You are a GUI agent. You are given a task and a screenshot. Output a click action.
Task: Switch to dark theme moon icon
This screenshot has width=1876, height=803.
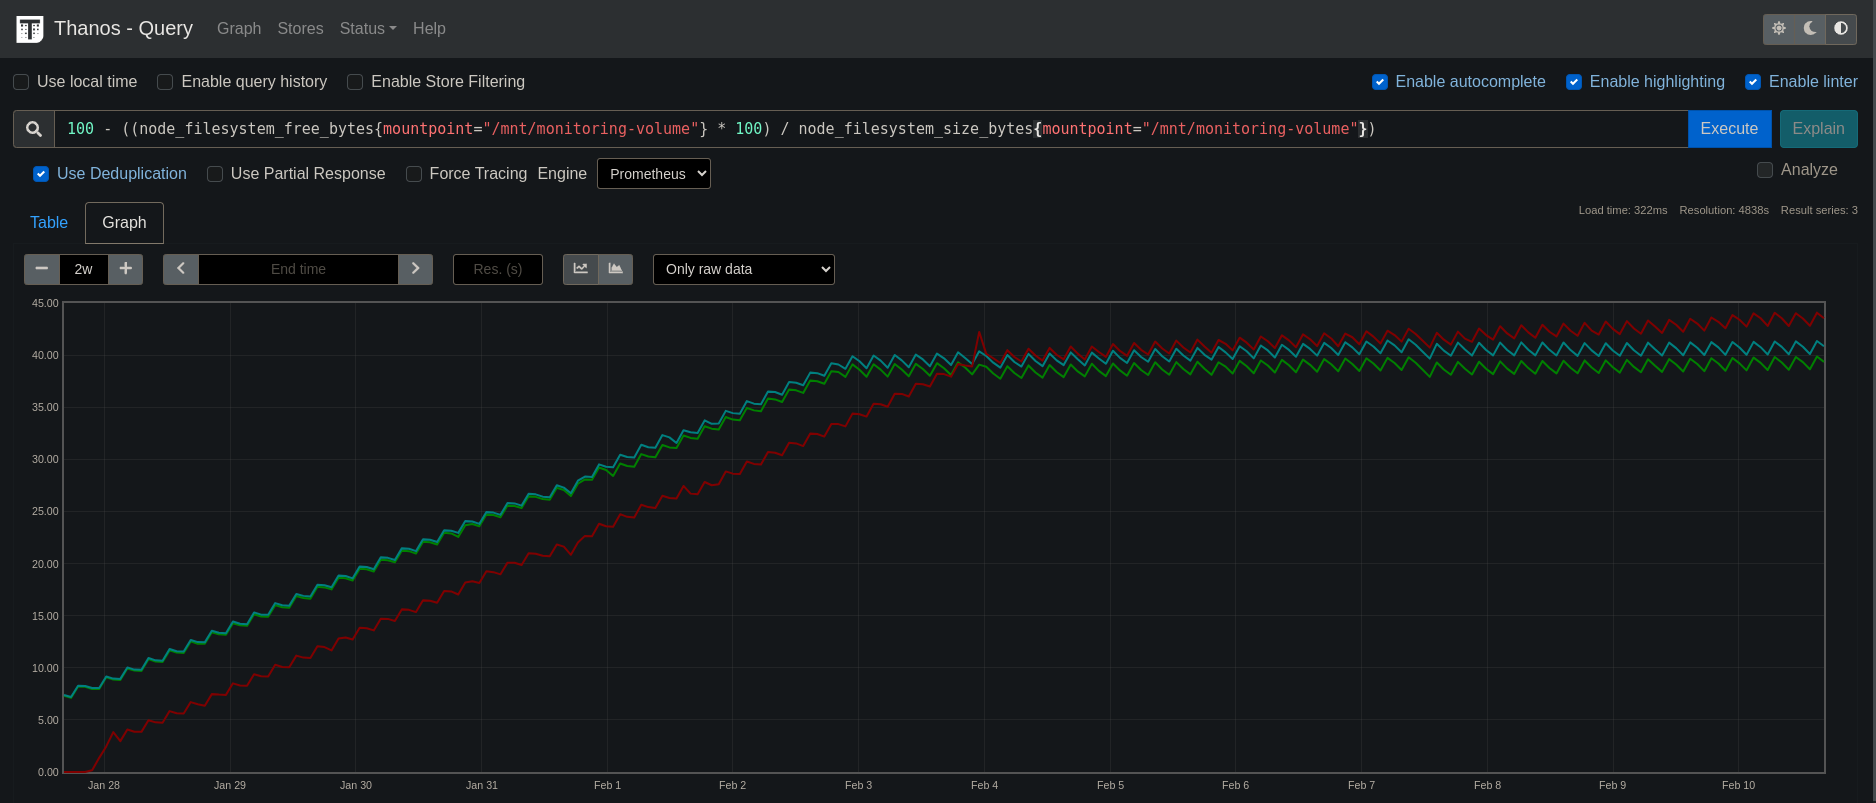pos(1810,29)
